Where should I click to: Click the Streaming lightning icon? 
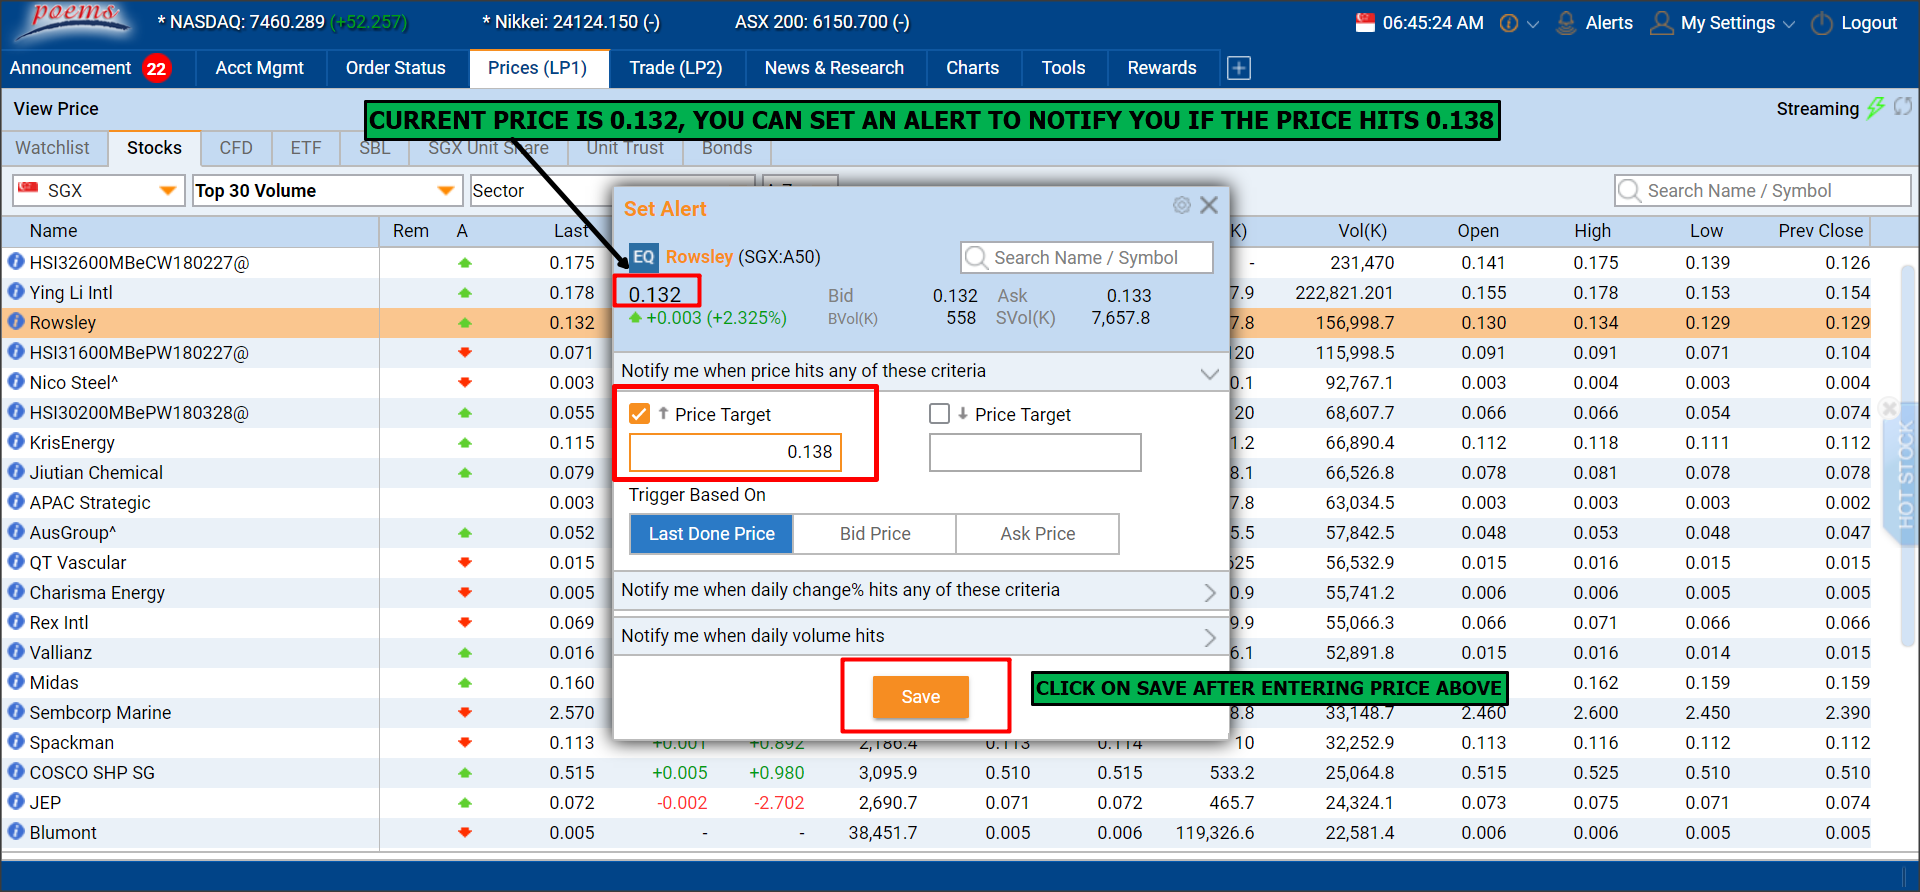(x=1876, y=108)
